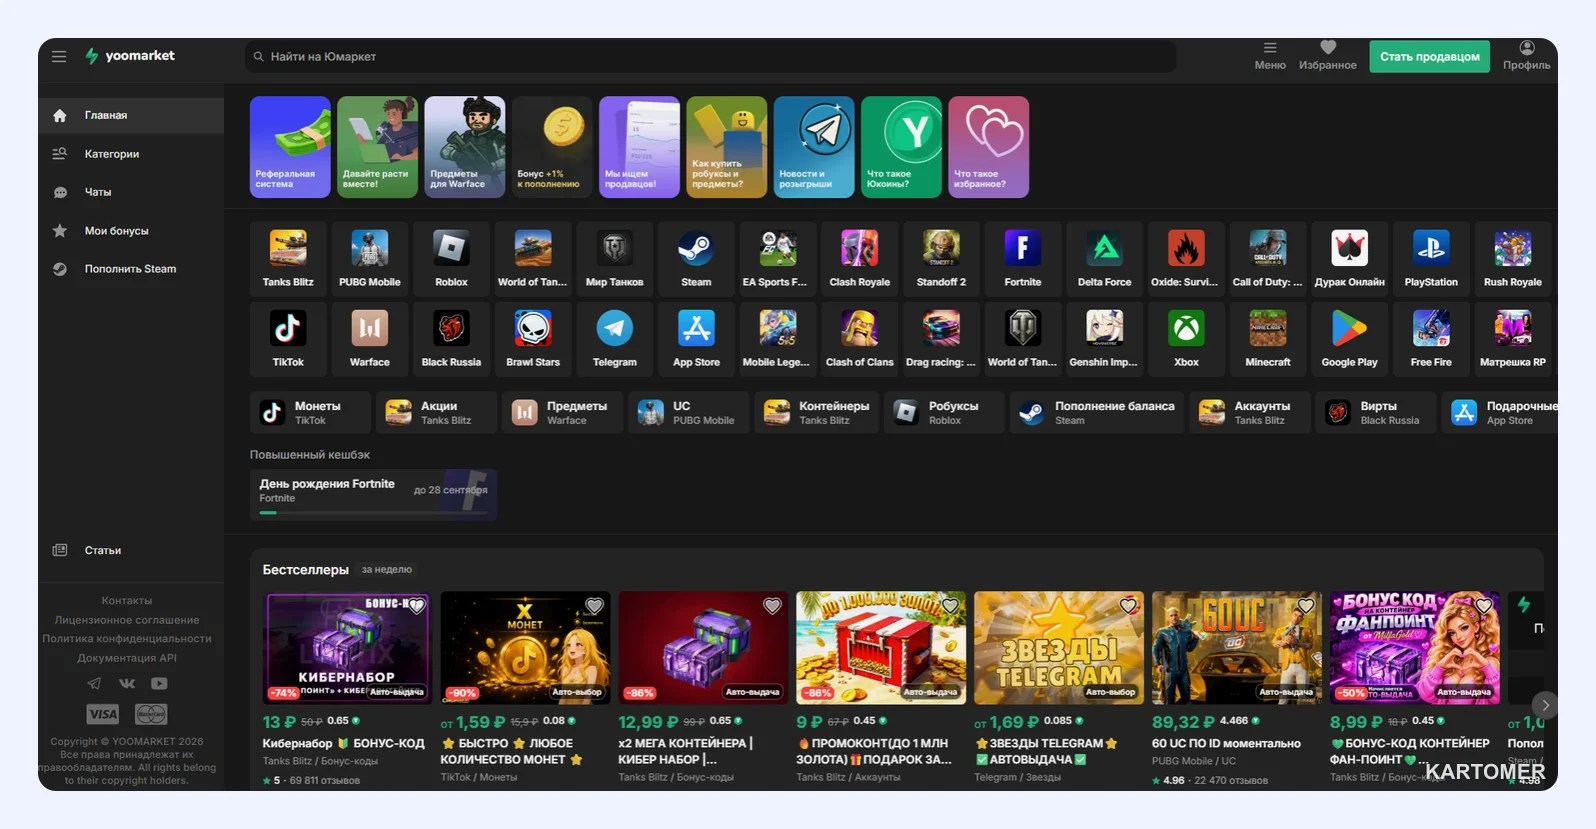Viewport: 1596px width, 829px height.
Task: Open the Статьи sidebar item
Action: point(131,551)
